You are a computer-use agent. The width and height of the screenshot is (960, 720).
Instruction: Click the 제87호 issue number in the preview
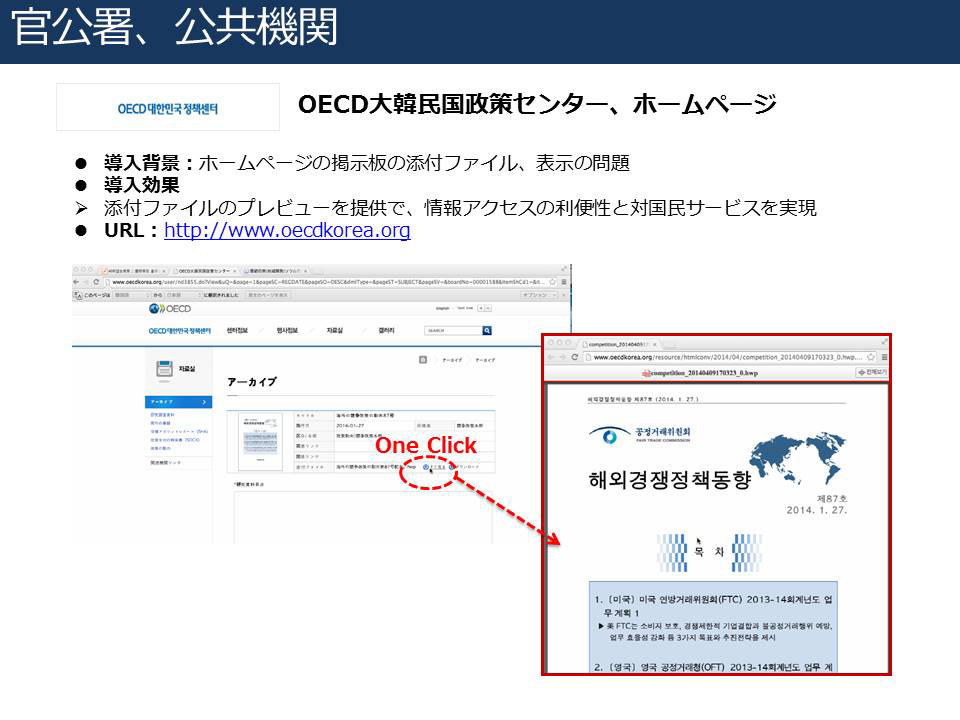click(831, 498)
